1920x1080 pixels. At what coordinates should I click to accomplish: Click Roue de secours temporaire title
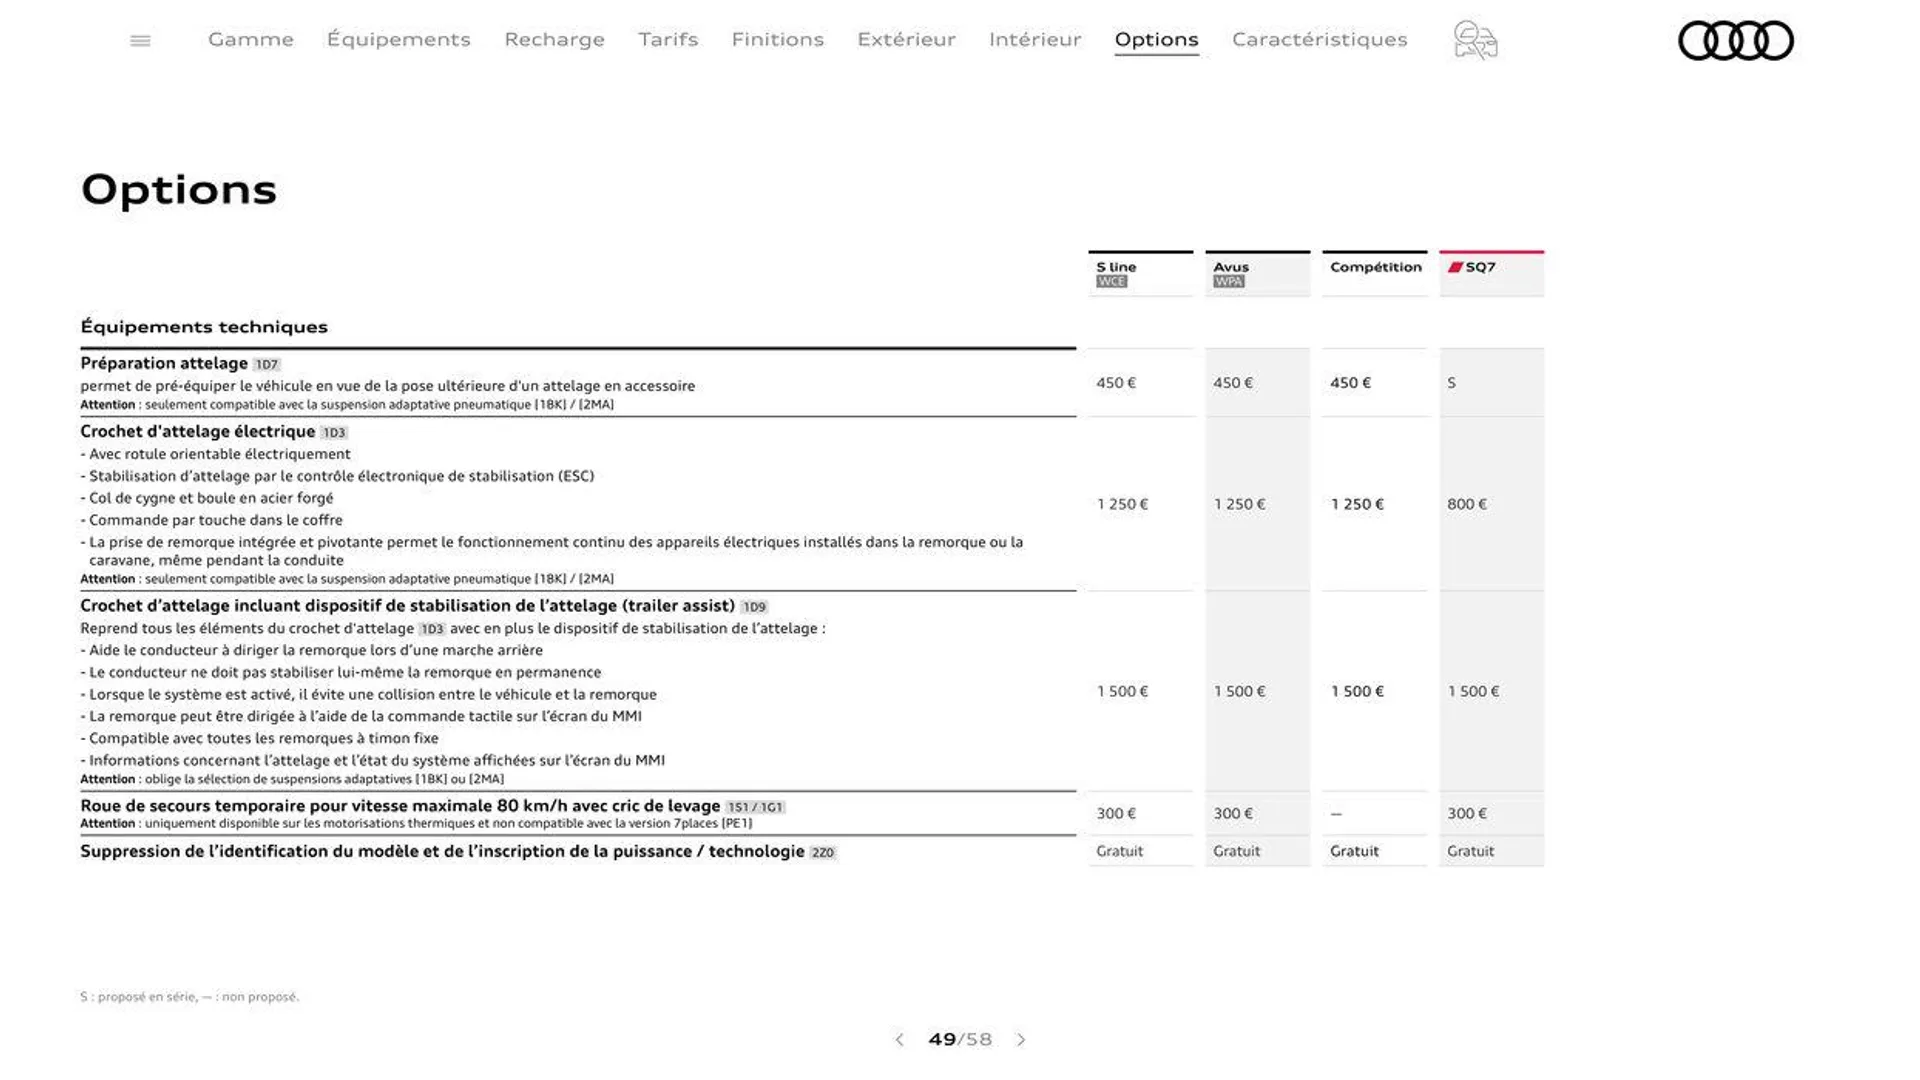pyautogui.click(x=400, y=806)
